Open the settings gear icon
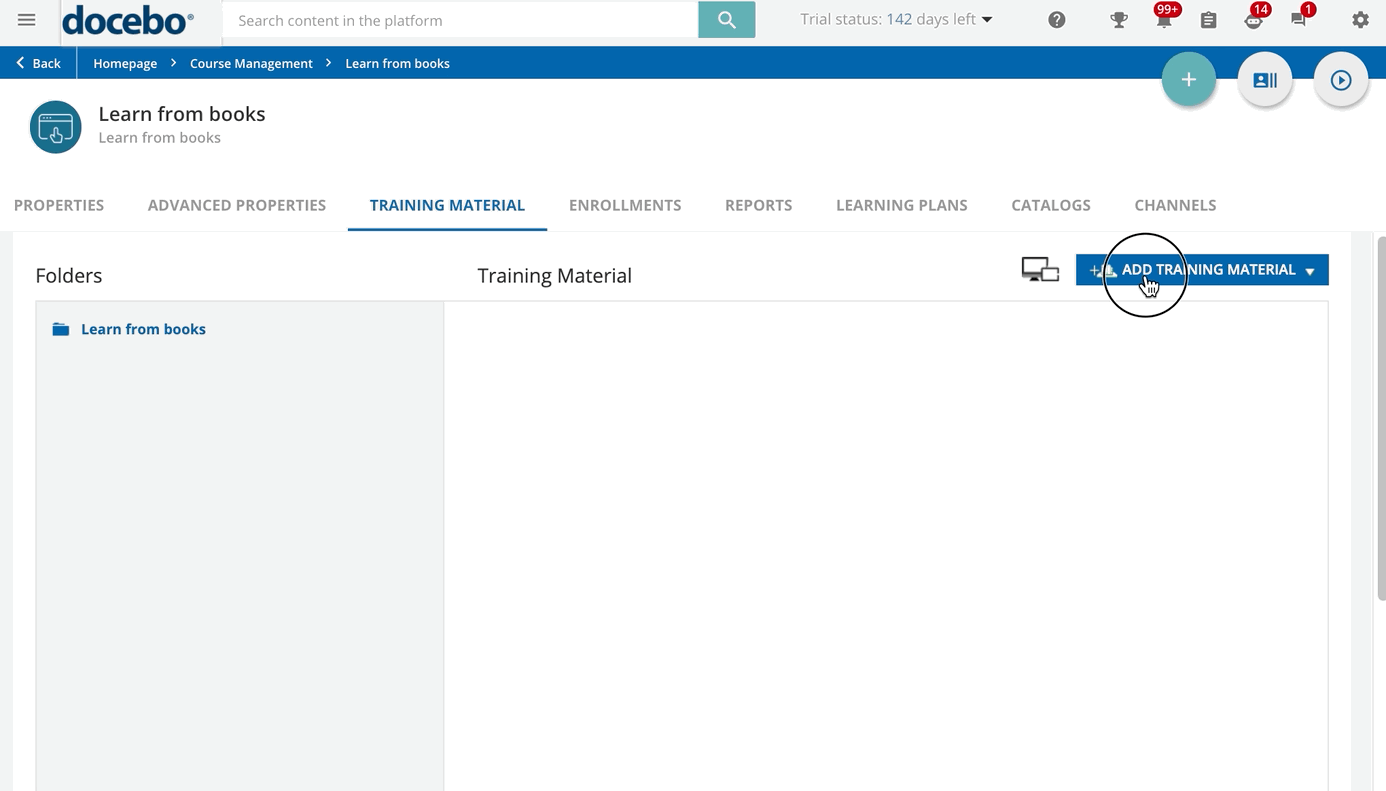The image size is (1386, 791). pos(1360,20)
